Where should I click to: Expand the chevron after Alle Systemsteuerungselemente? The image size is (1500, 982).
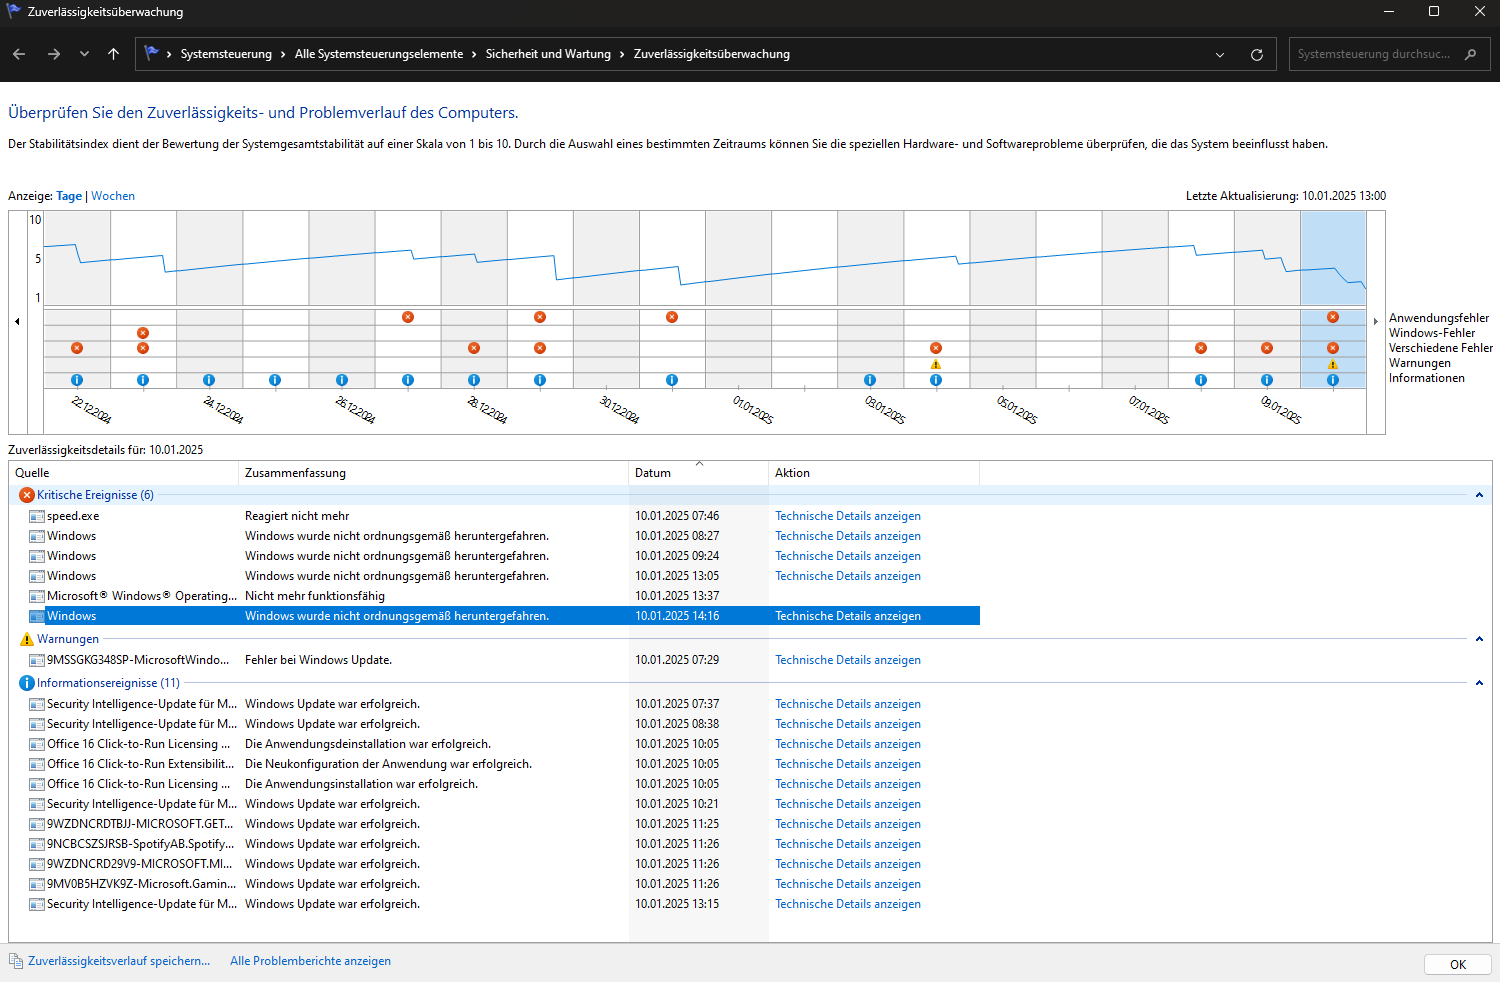474,54
